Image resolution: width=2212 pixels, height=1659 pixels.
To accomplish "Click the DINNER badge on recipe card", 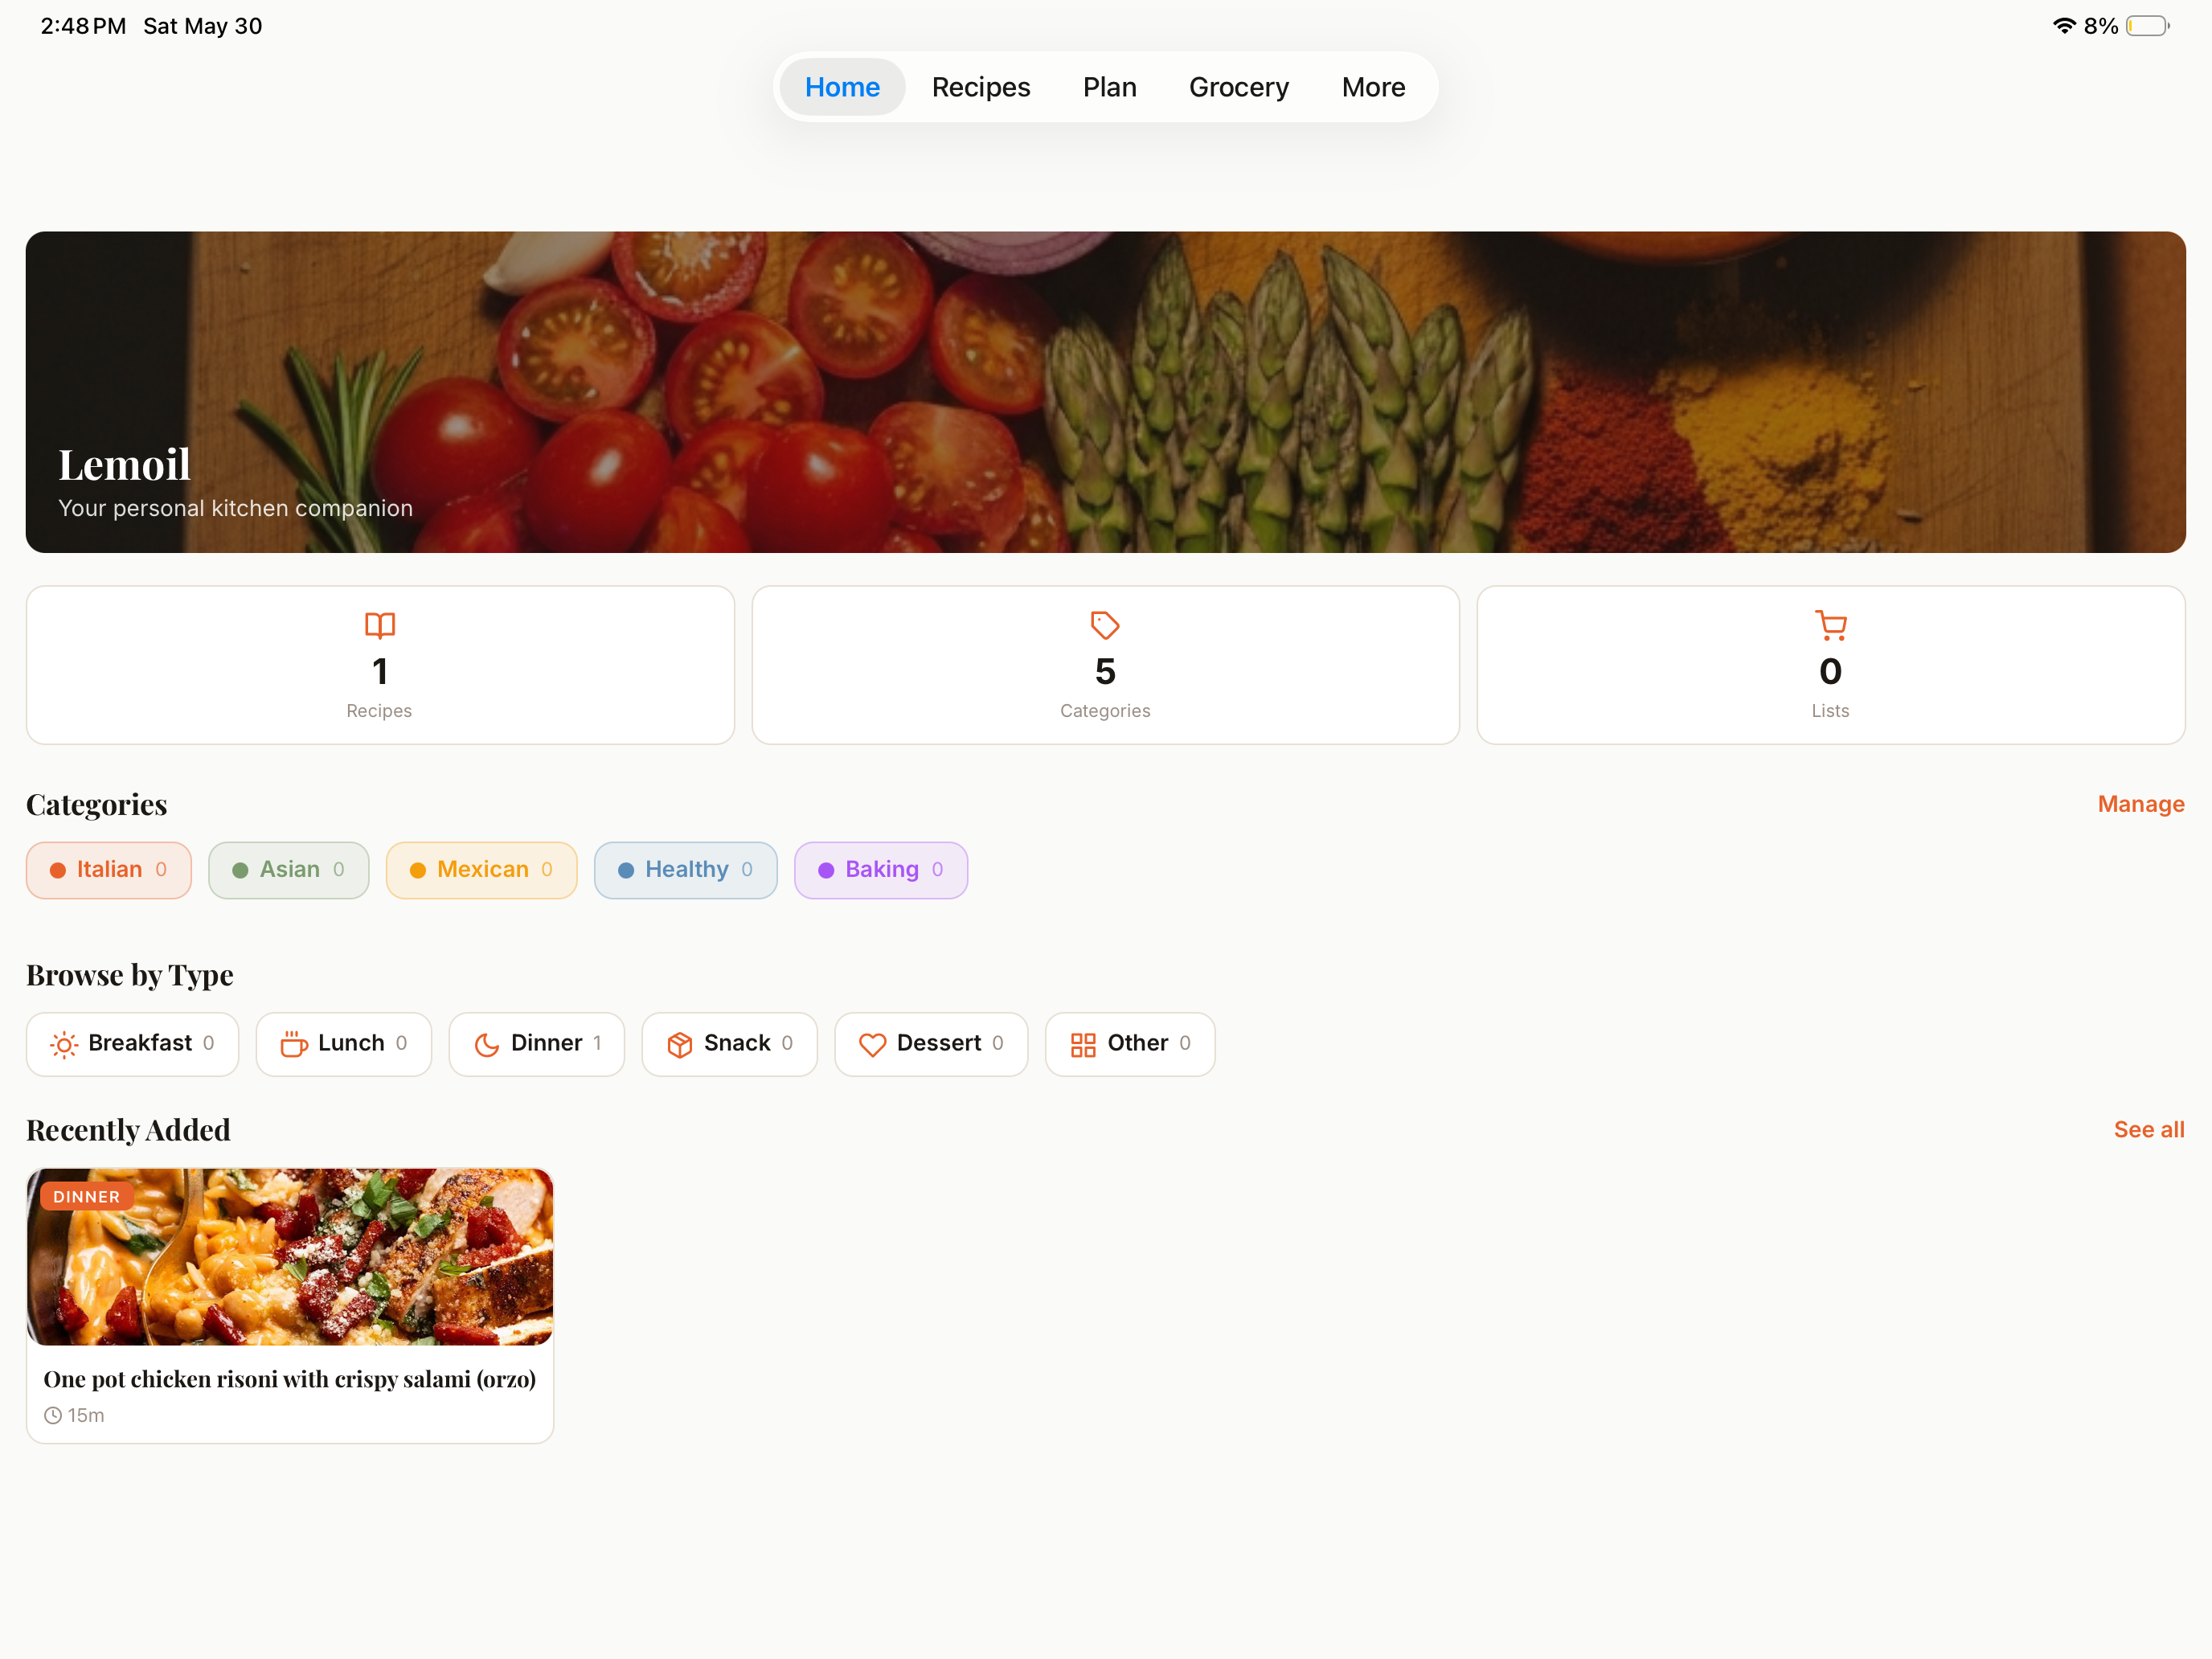I will (86, 1196).
